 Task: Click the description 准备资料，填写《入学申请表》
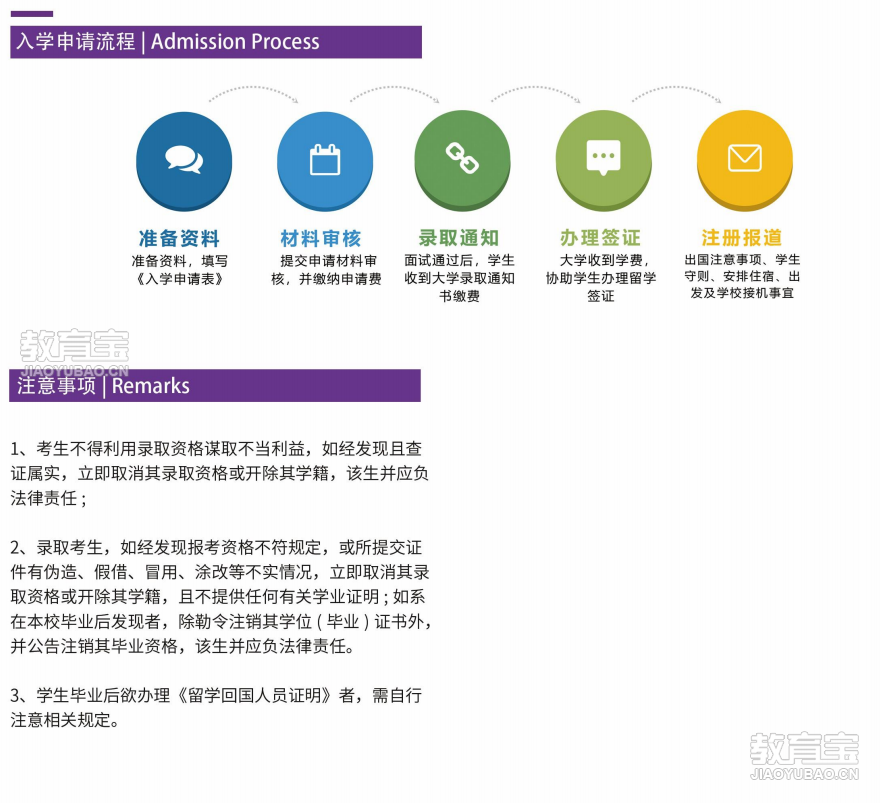tap(180, 270)
